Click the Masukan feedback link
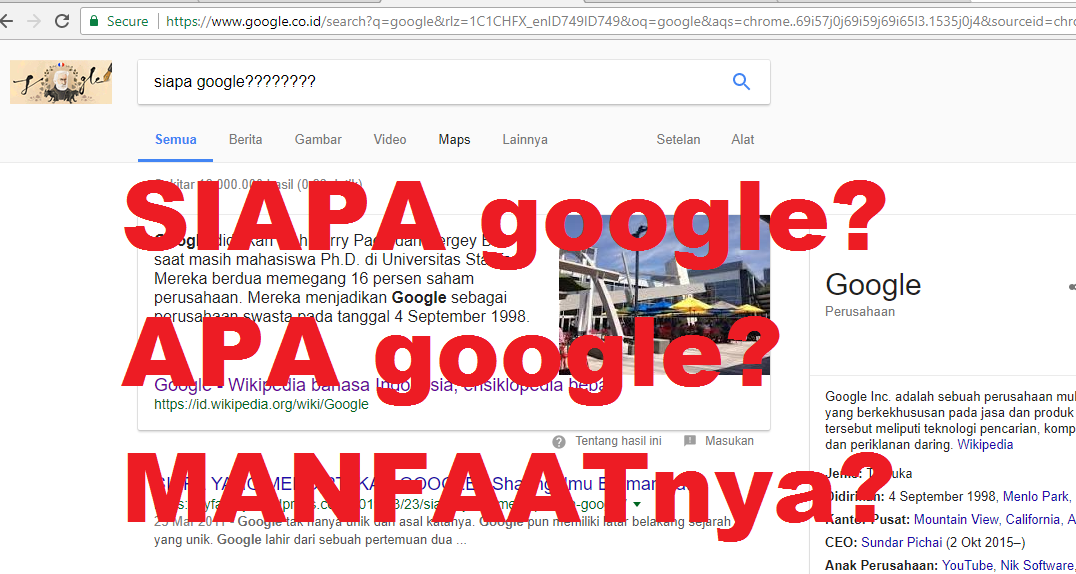The width and height of the screenshot is (1076, 574). coord(729,441)
